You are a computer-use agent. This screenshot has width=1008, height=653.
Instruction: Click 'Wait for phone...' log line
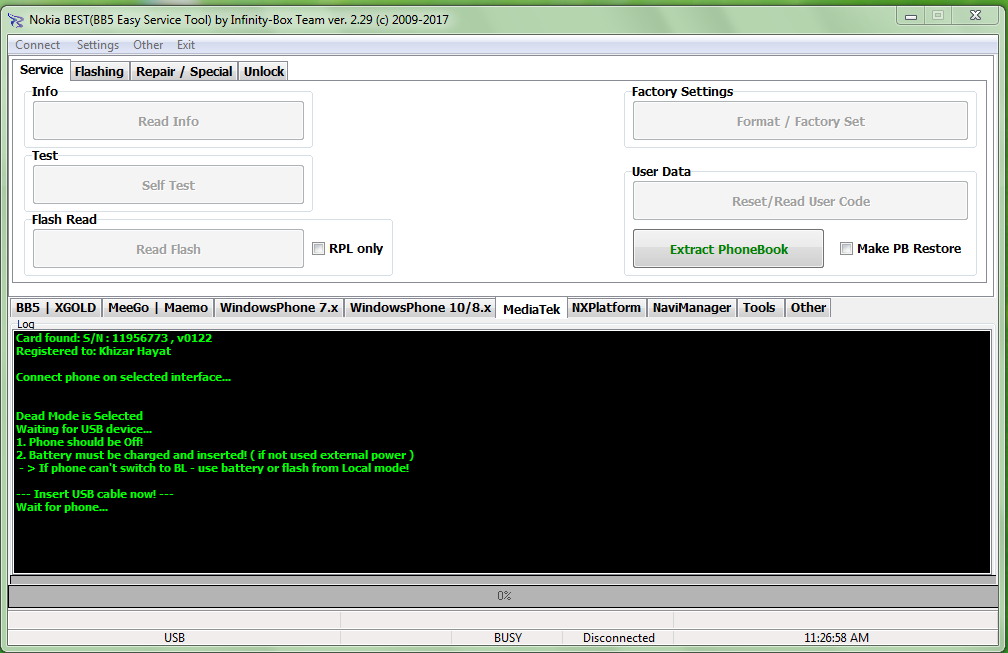point(62,507)
